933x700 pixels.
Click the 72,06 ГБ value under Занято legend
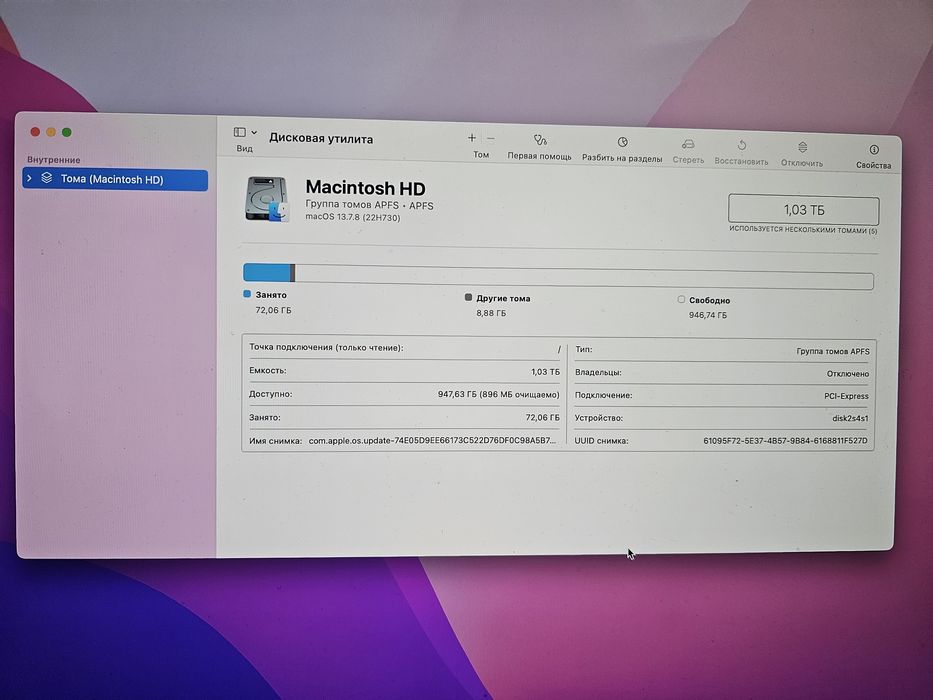coord(274,310)
